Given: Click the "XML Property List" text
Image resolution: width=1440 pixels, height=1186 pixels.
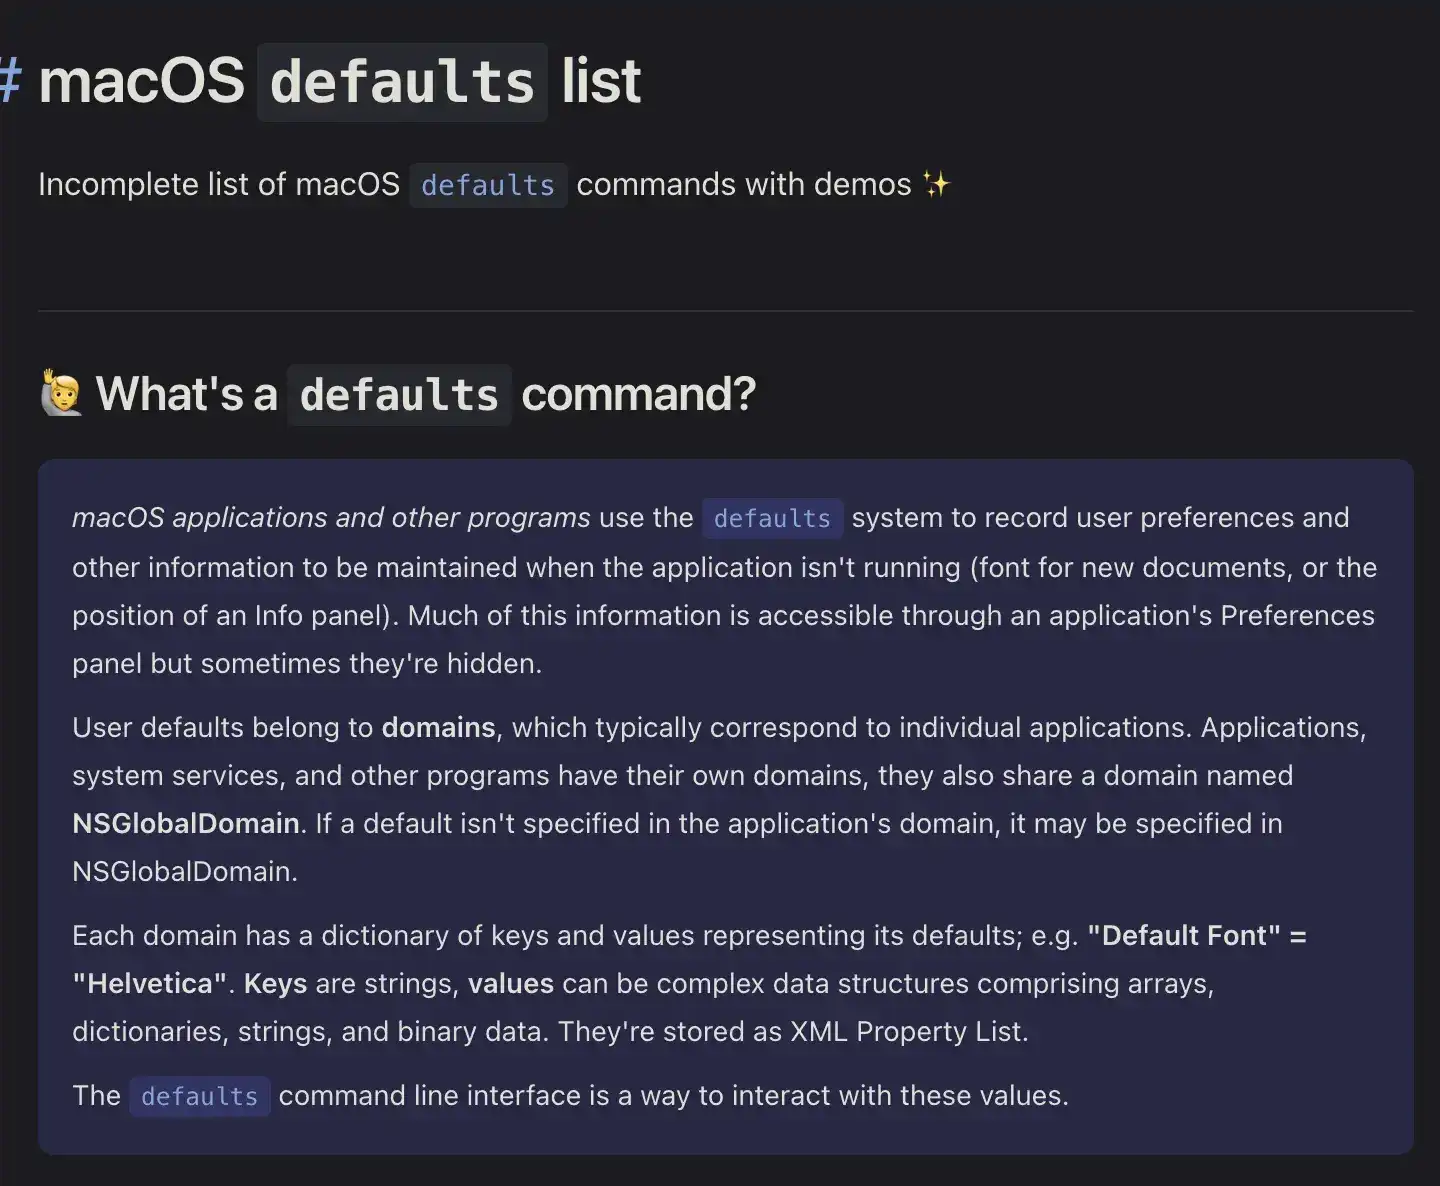Looking at the screenshot, I should 909,1031.
